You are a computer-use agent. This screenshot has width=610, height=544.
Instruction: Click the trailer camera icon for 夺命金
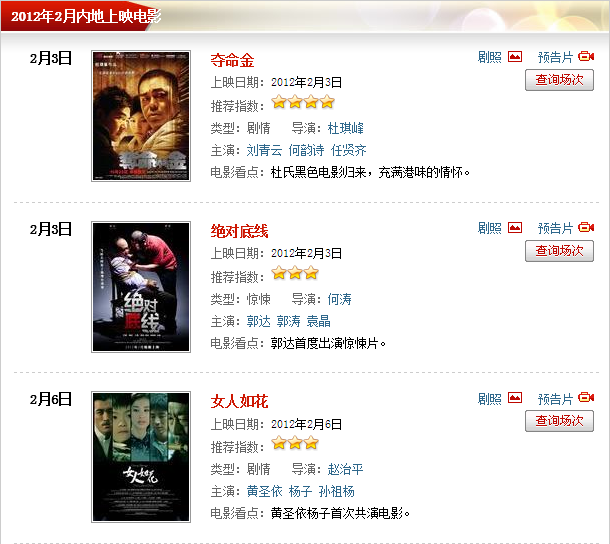pos(586,57)
